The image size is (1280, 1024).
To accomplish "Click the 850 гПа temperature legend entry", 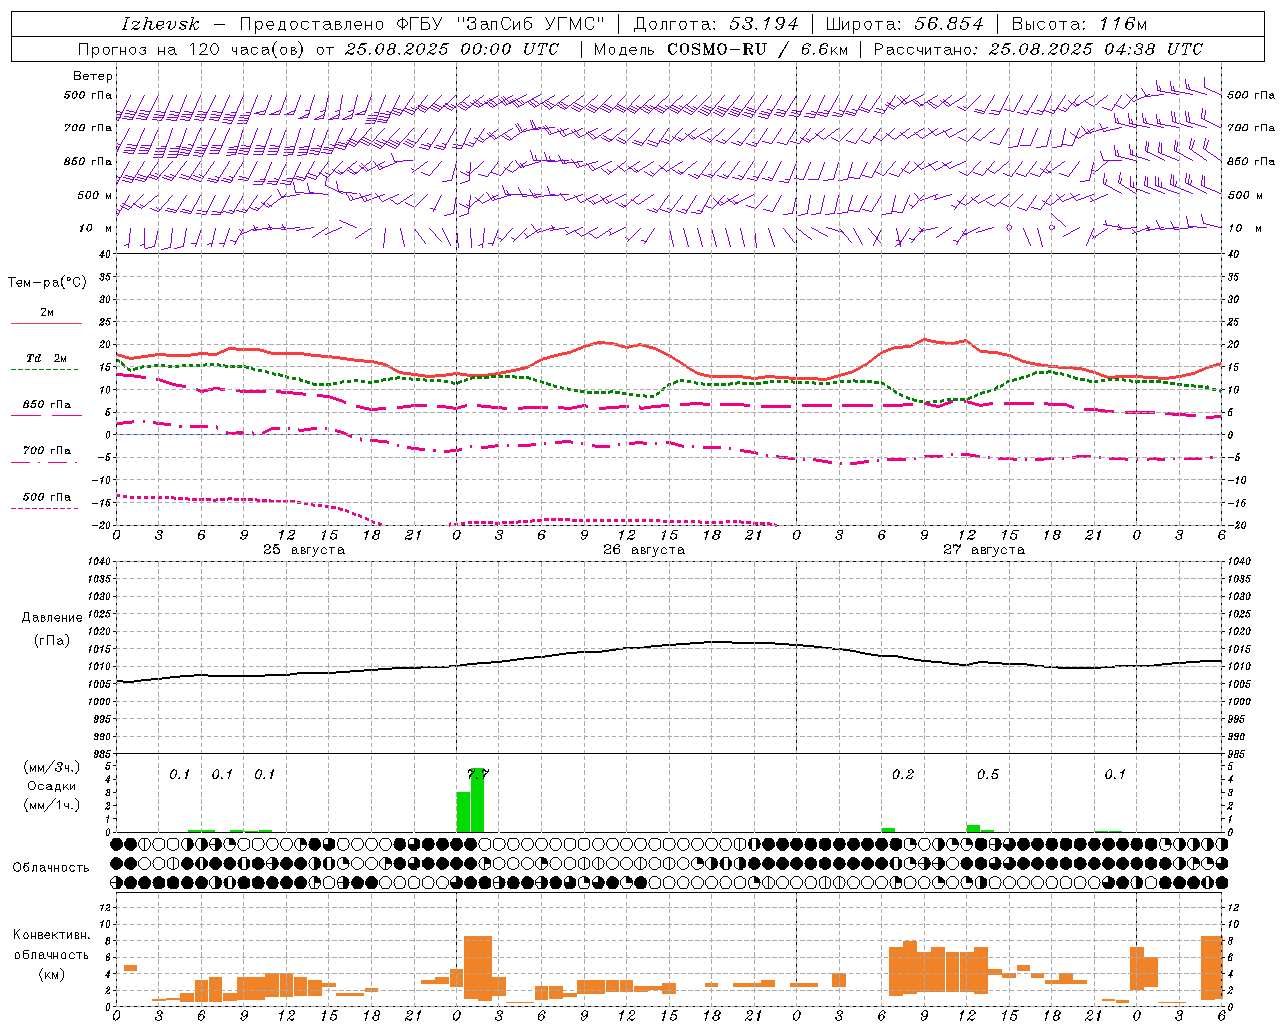I will 47,405.
